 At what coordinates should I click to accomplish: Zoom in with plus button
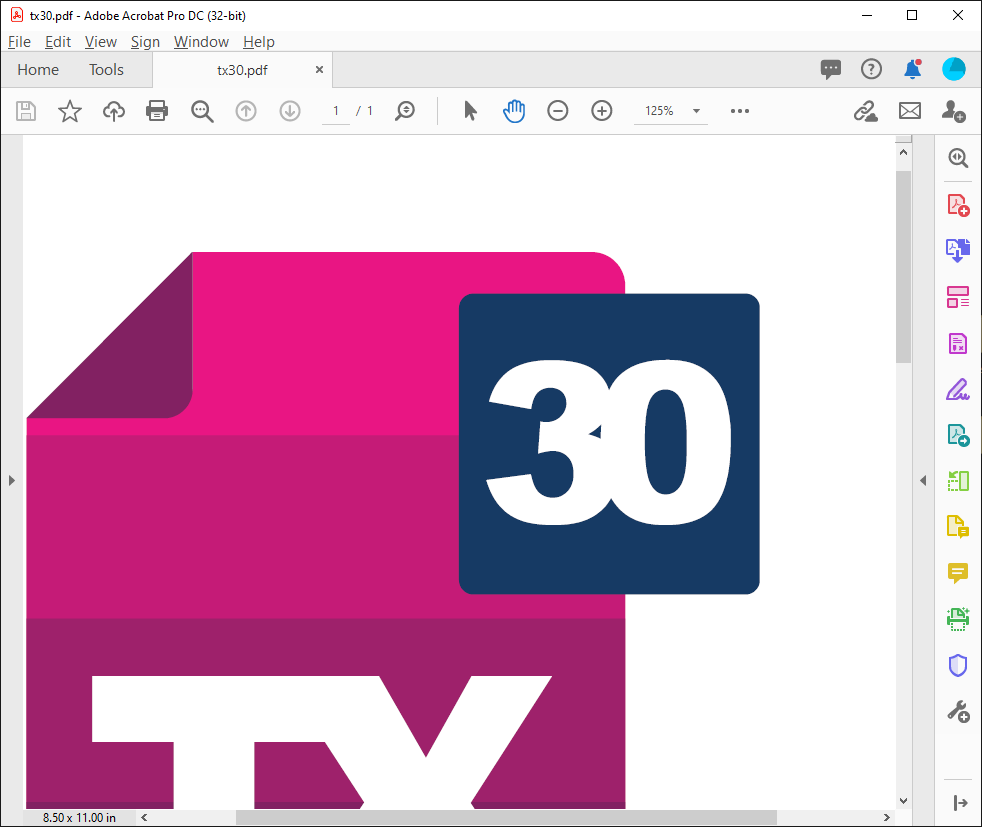pos(601,111)
